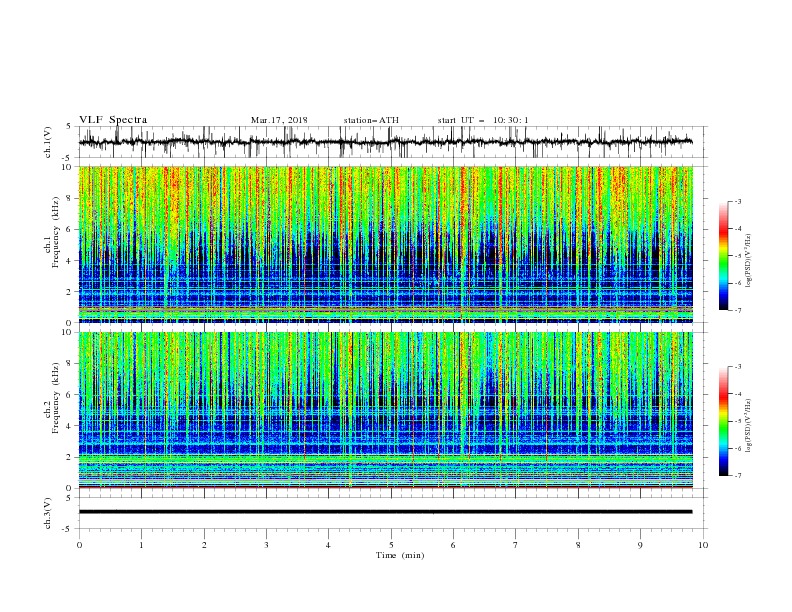Image resolution: width=792 pixels, height=612 pixels.
Task: Click the ch.2 frequency spectrogram panel
Action: (x=386, y=410)
